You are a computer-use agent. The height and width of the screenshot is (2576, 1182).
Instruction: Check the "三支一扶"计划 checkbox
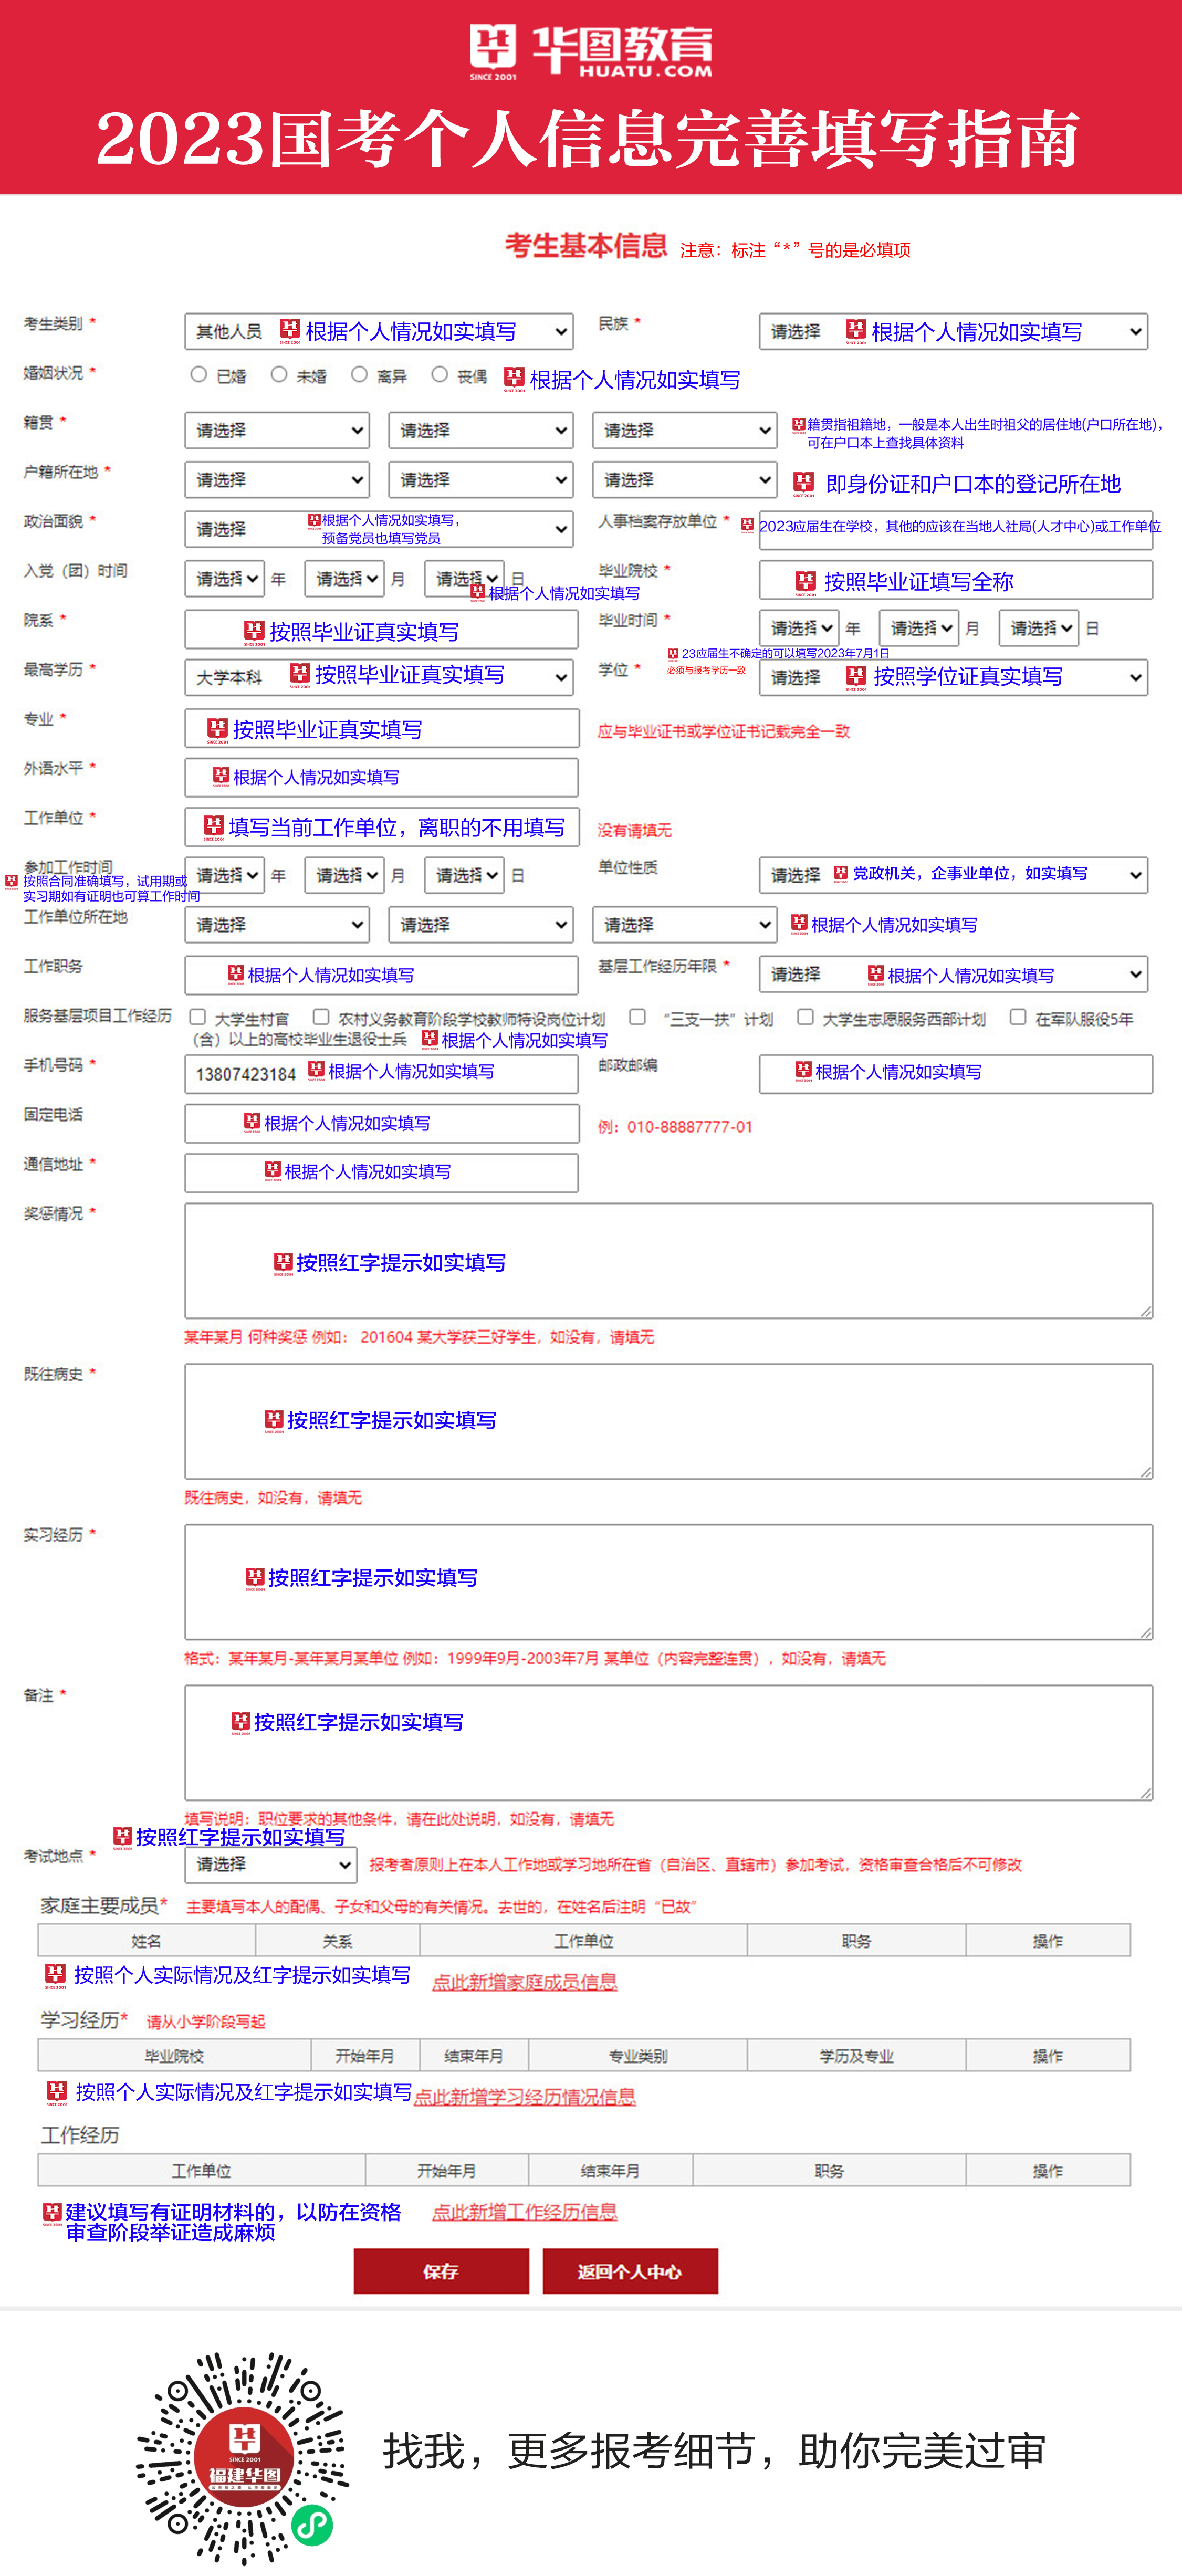[637, 1017]
